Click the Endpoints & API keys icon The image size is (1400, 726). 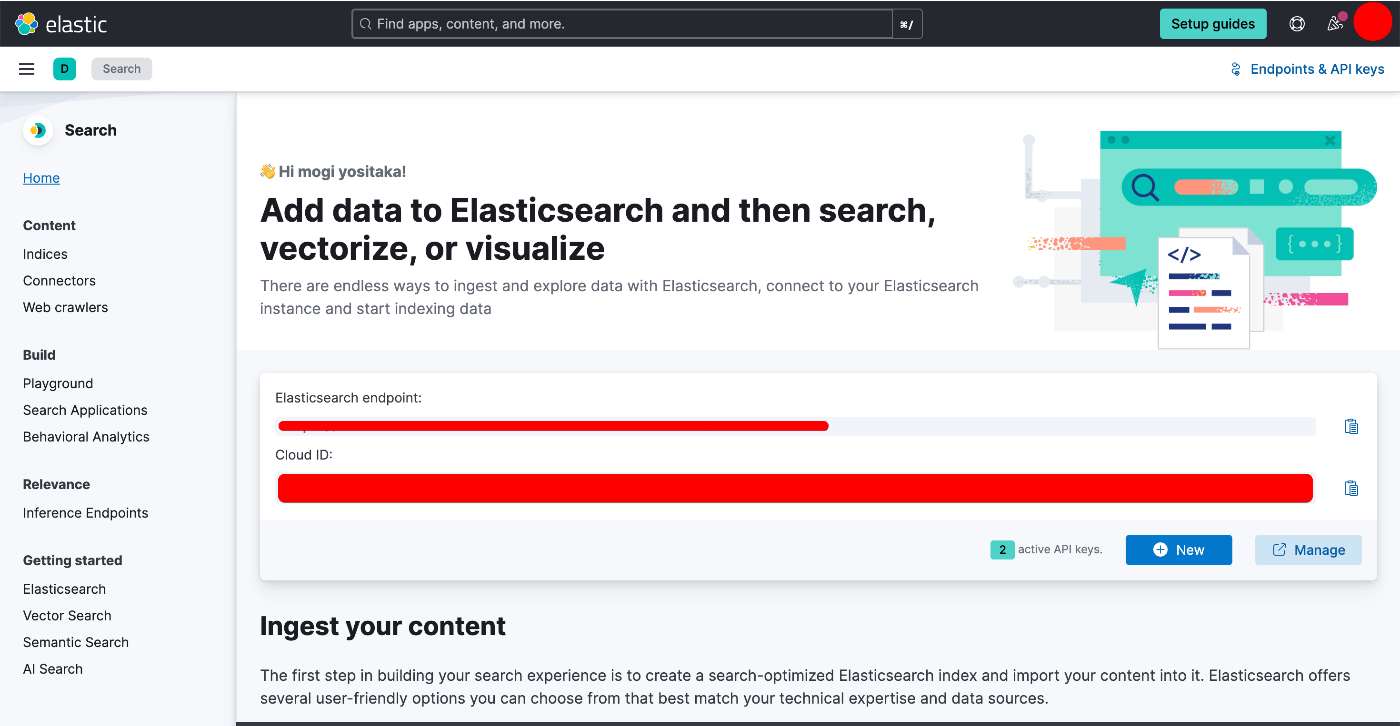coord(1235,69)
